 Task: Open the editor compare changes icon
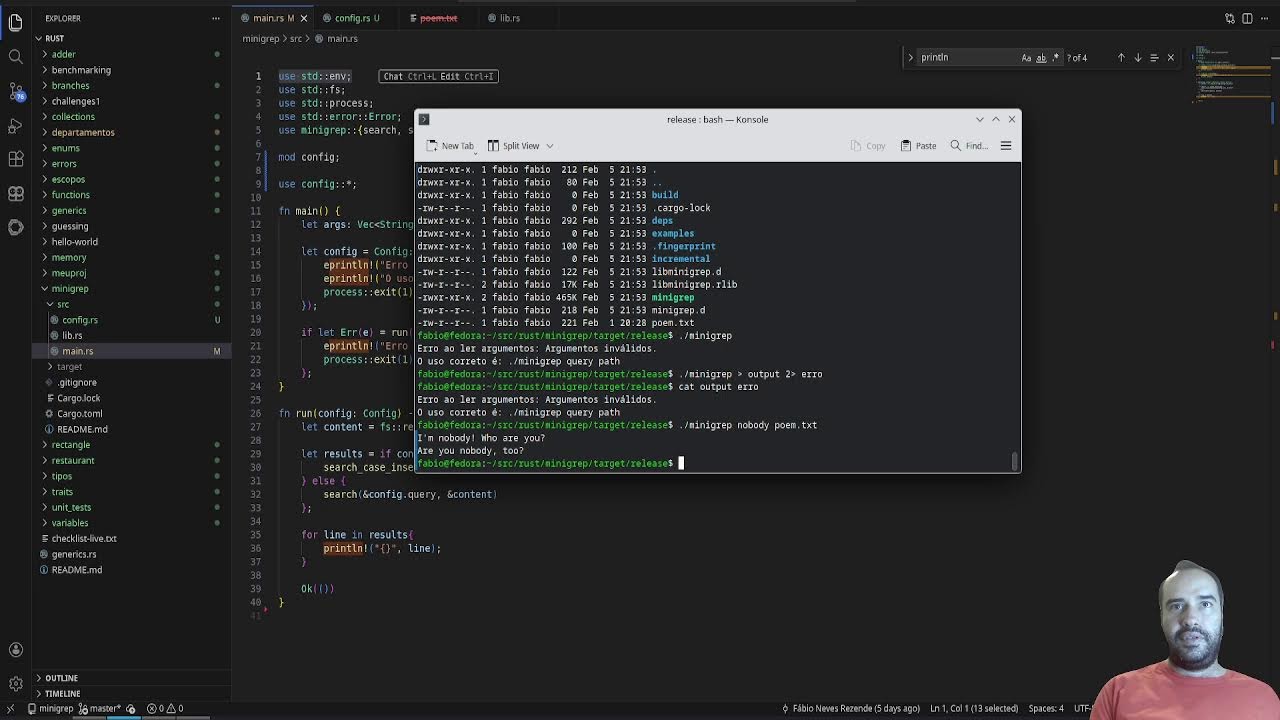tap(1230, 18)
